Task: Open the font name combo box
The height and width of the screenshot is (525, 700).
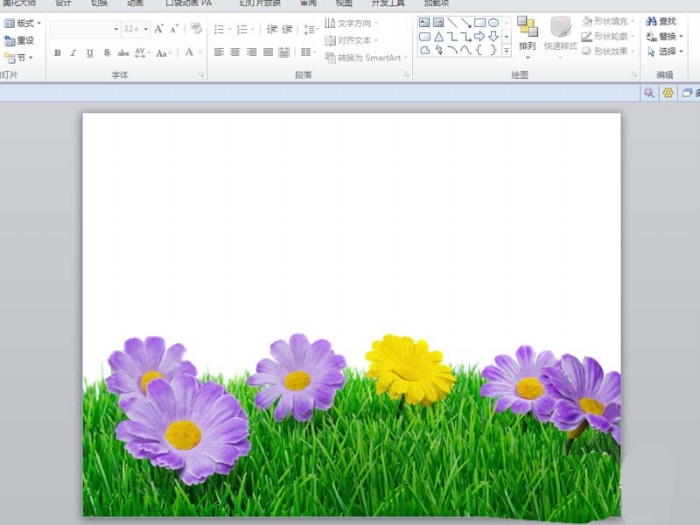Action: pyautogui.click(x=85, y=29)
